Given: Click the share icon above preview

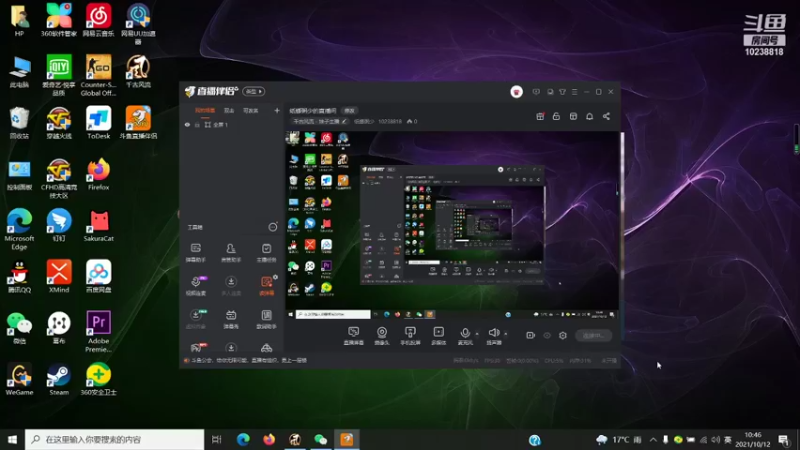Looking at the screenshot, I should 606,116.
